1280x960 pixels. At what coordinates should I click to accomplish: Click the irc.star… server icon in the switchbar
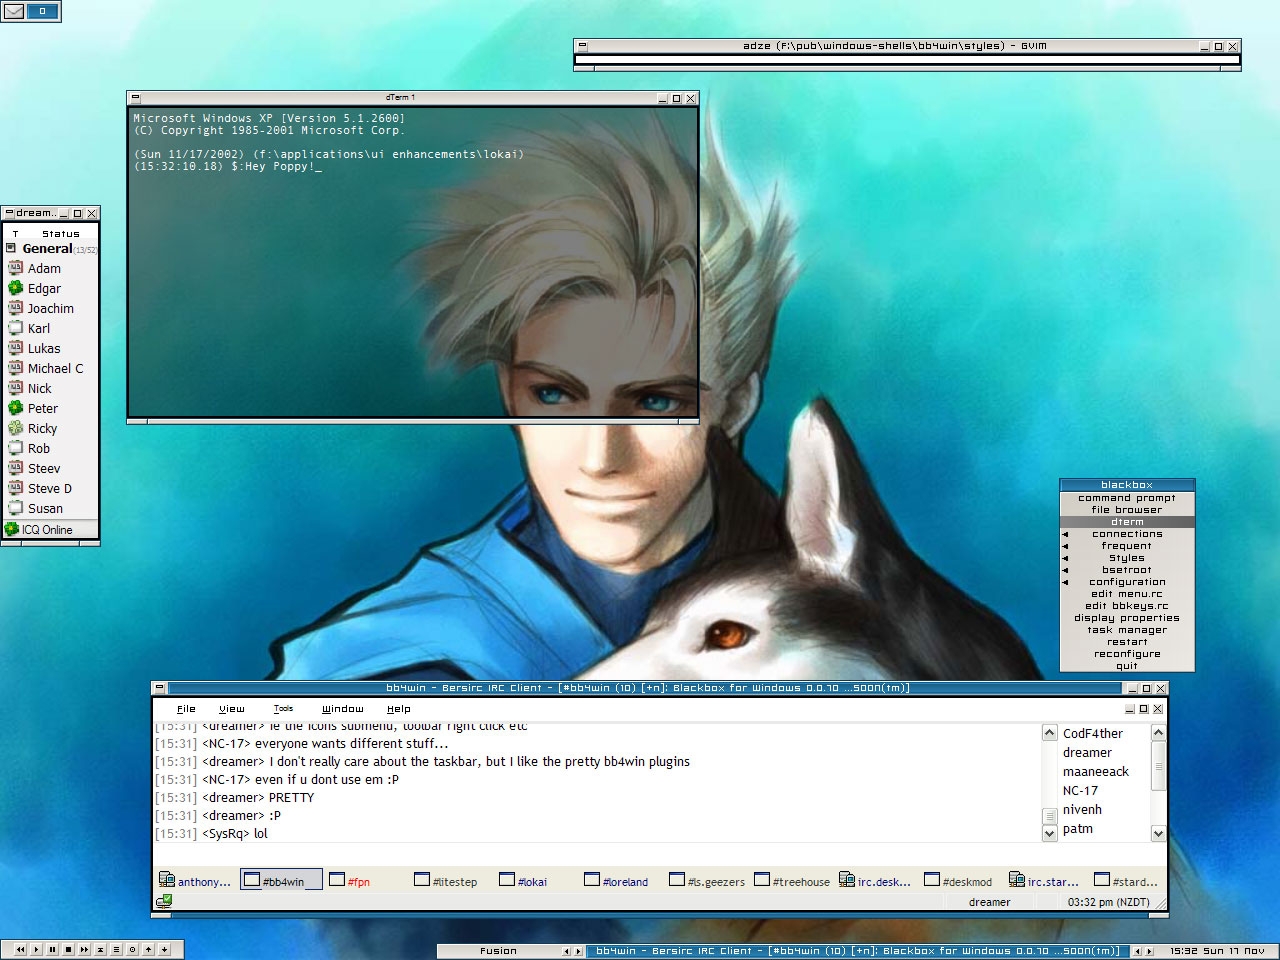pyautogui.click(x=1017, y=880)
